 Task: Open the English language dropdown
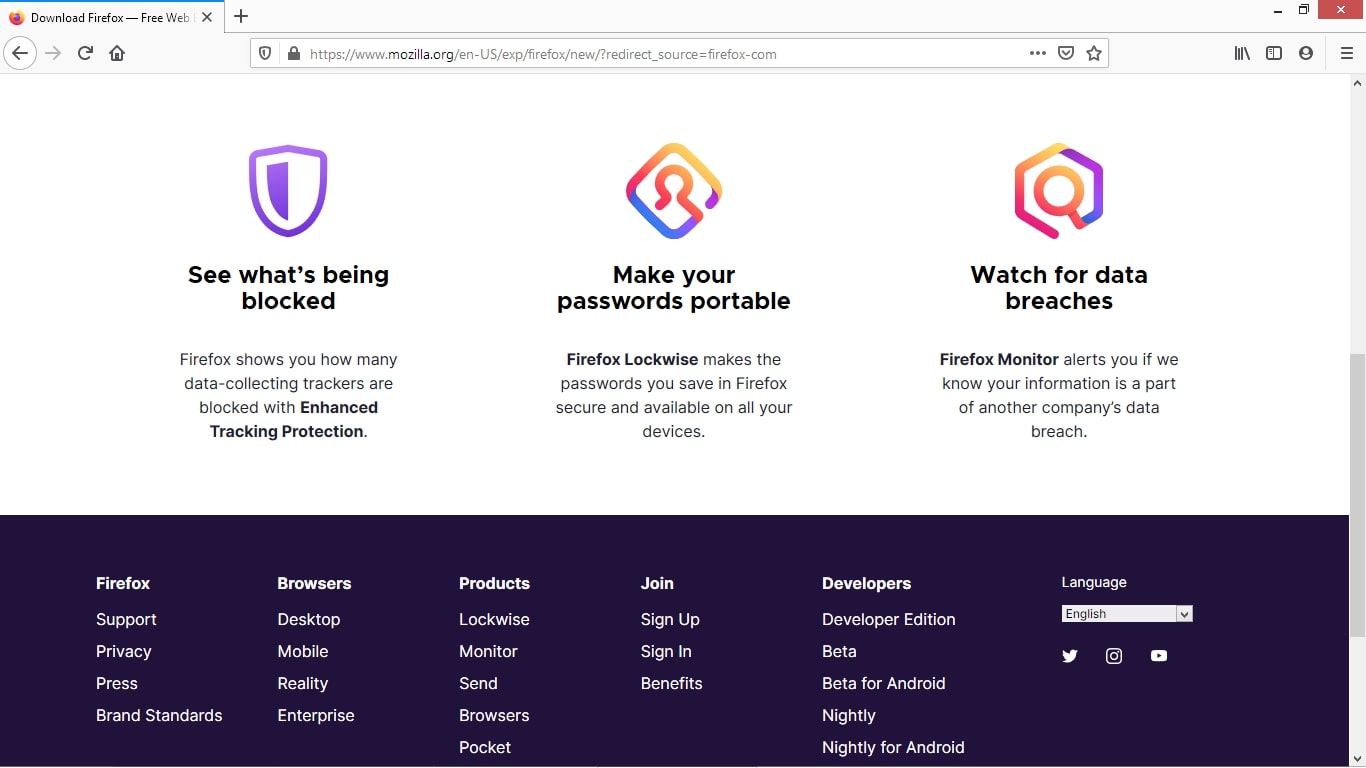[1127, 613]
